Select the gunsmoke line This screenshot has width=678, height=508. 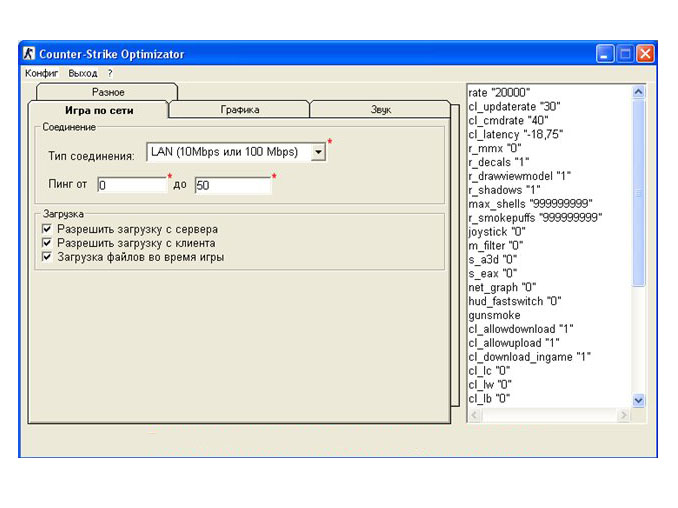[494, 315]
